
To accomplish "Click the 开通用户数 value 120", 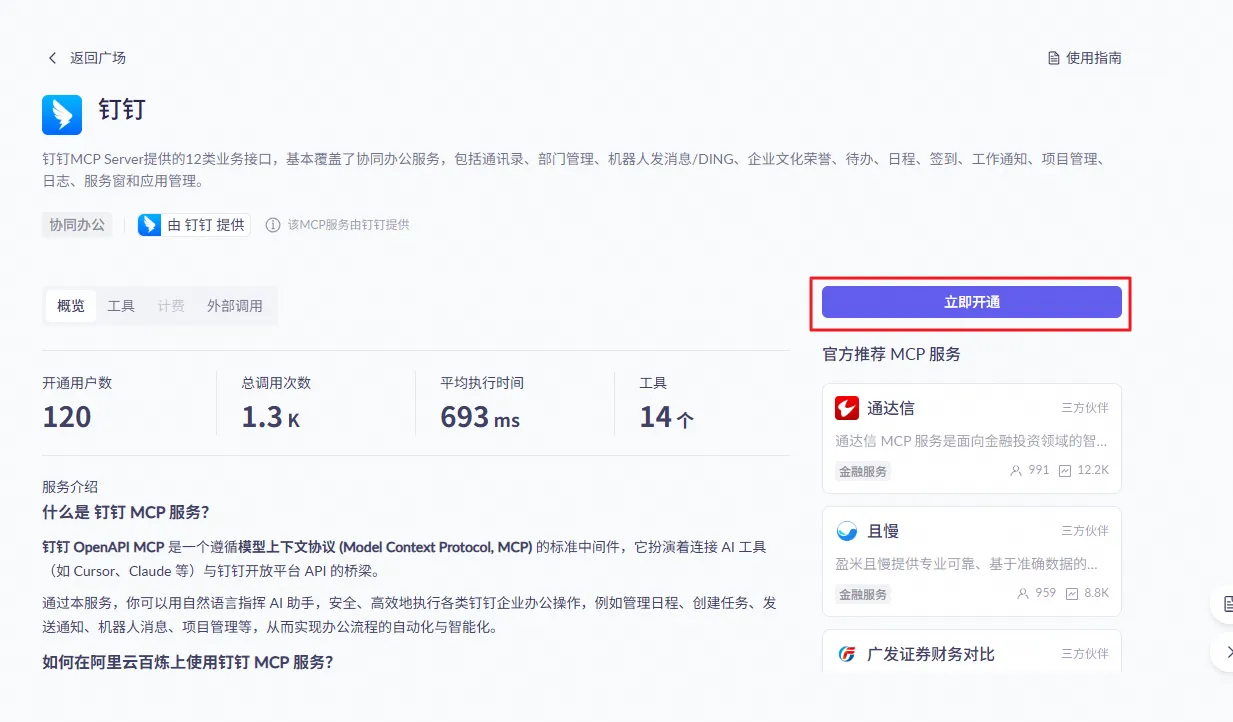I will coord(67,417).
